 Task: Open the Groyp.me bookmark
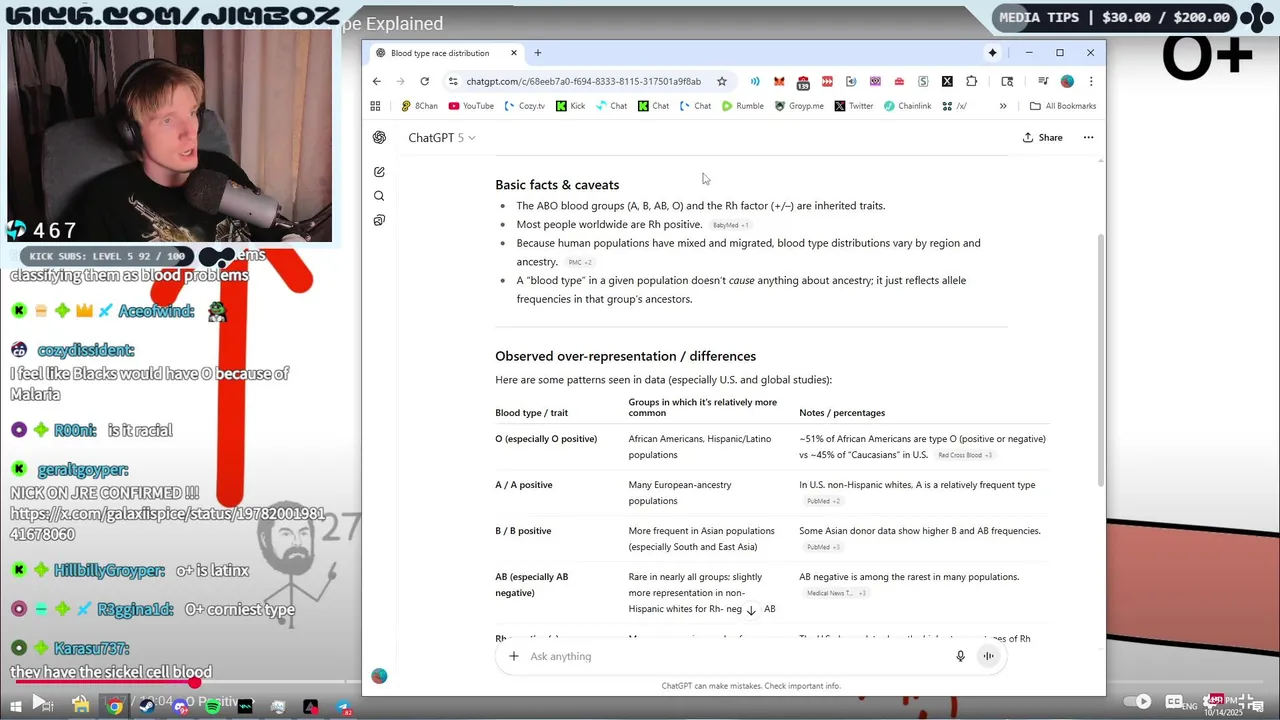point(799,106)
